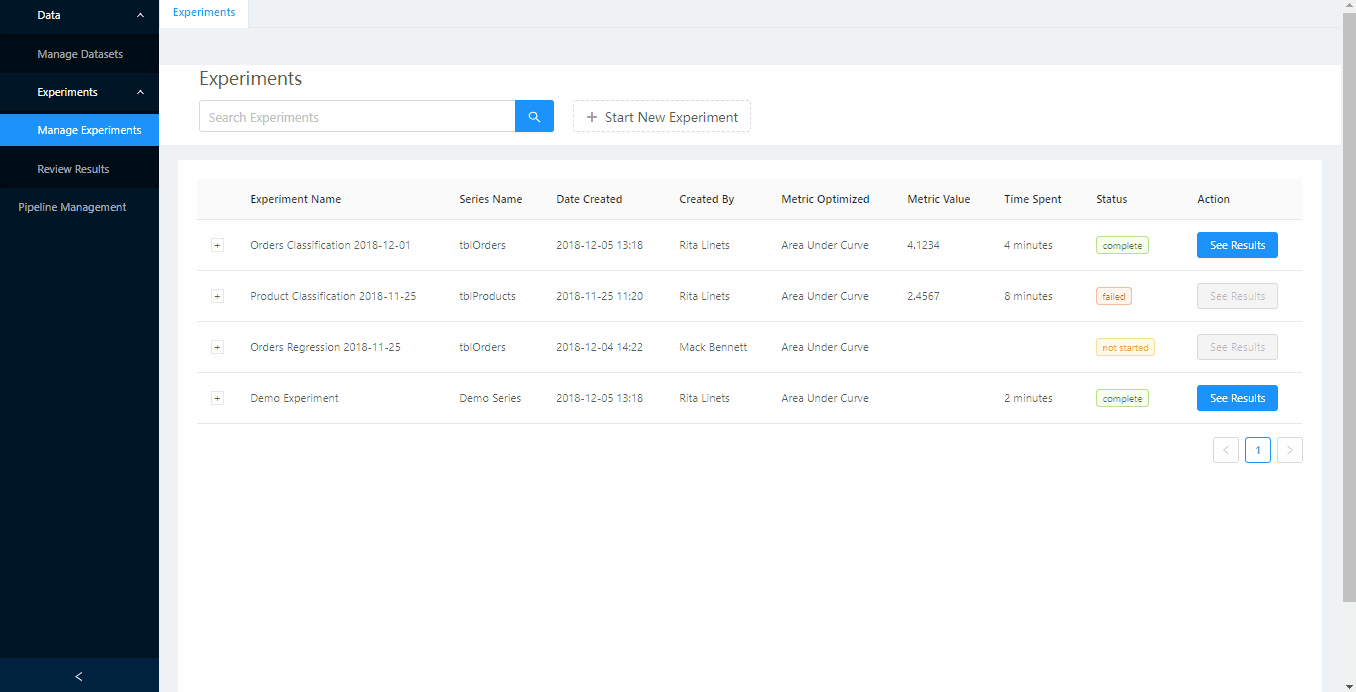Click the 'failed' status tag
This screenshot has width=1356, height=692.
click(1114, 296)
